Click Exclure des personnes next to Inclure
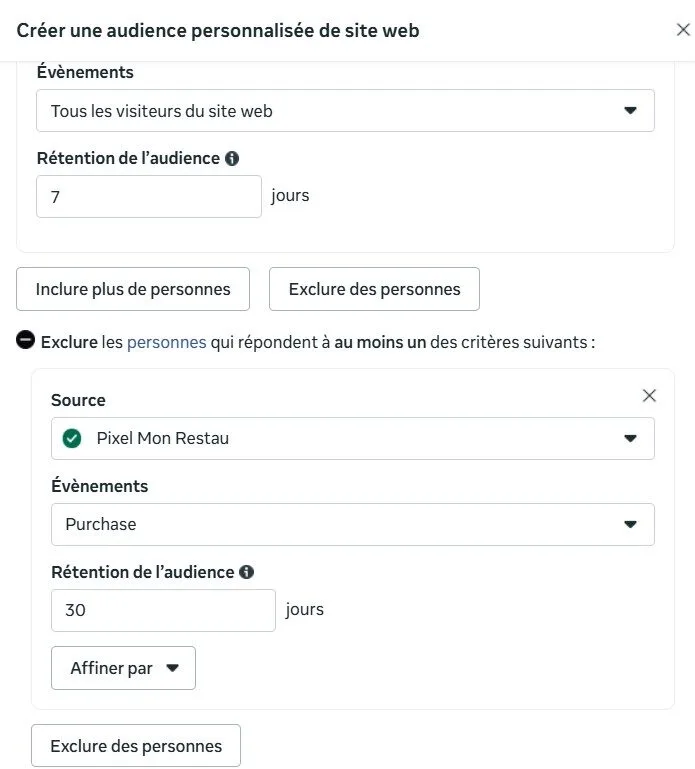Image resolution: width=695 pixels, height=769 pixels. (374, 289)
